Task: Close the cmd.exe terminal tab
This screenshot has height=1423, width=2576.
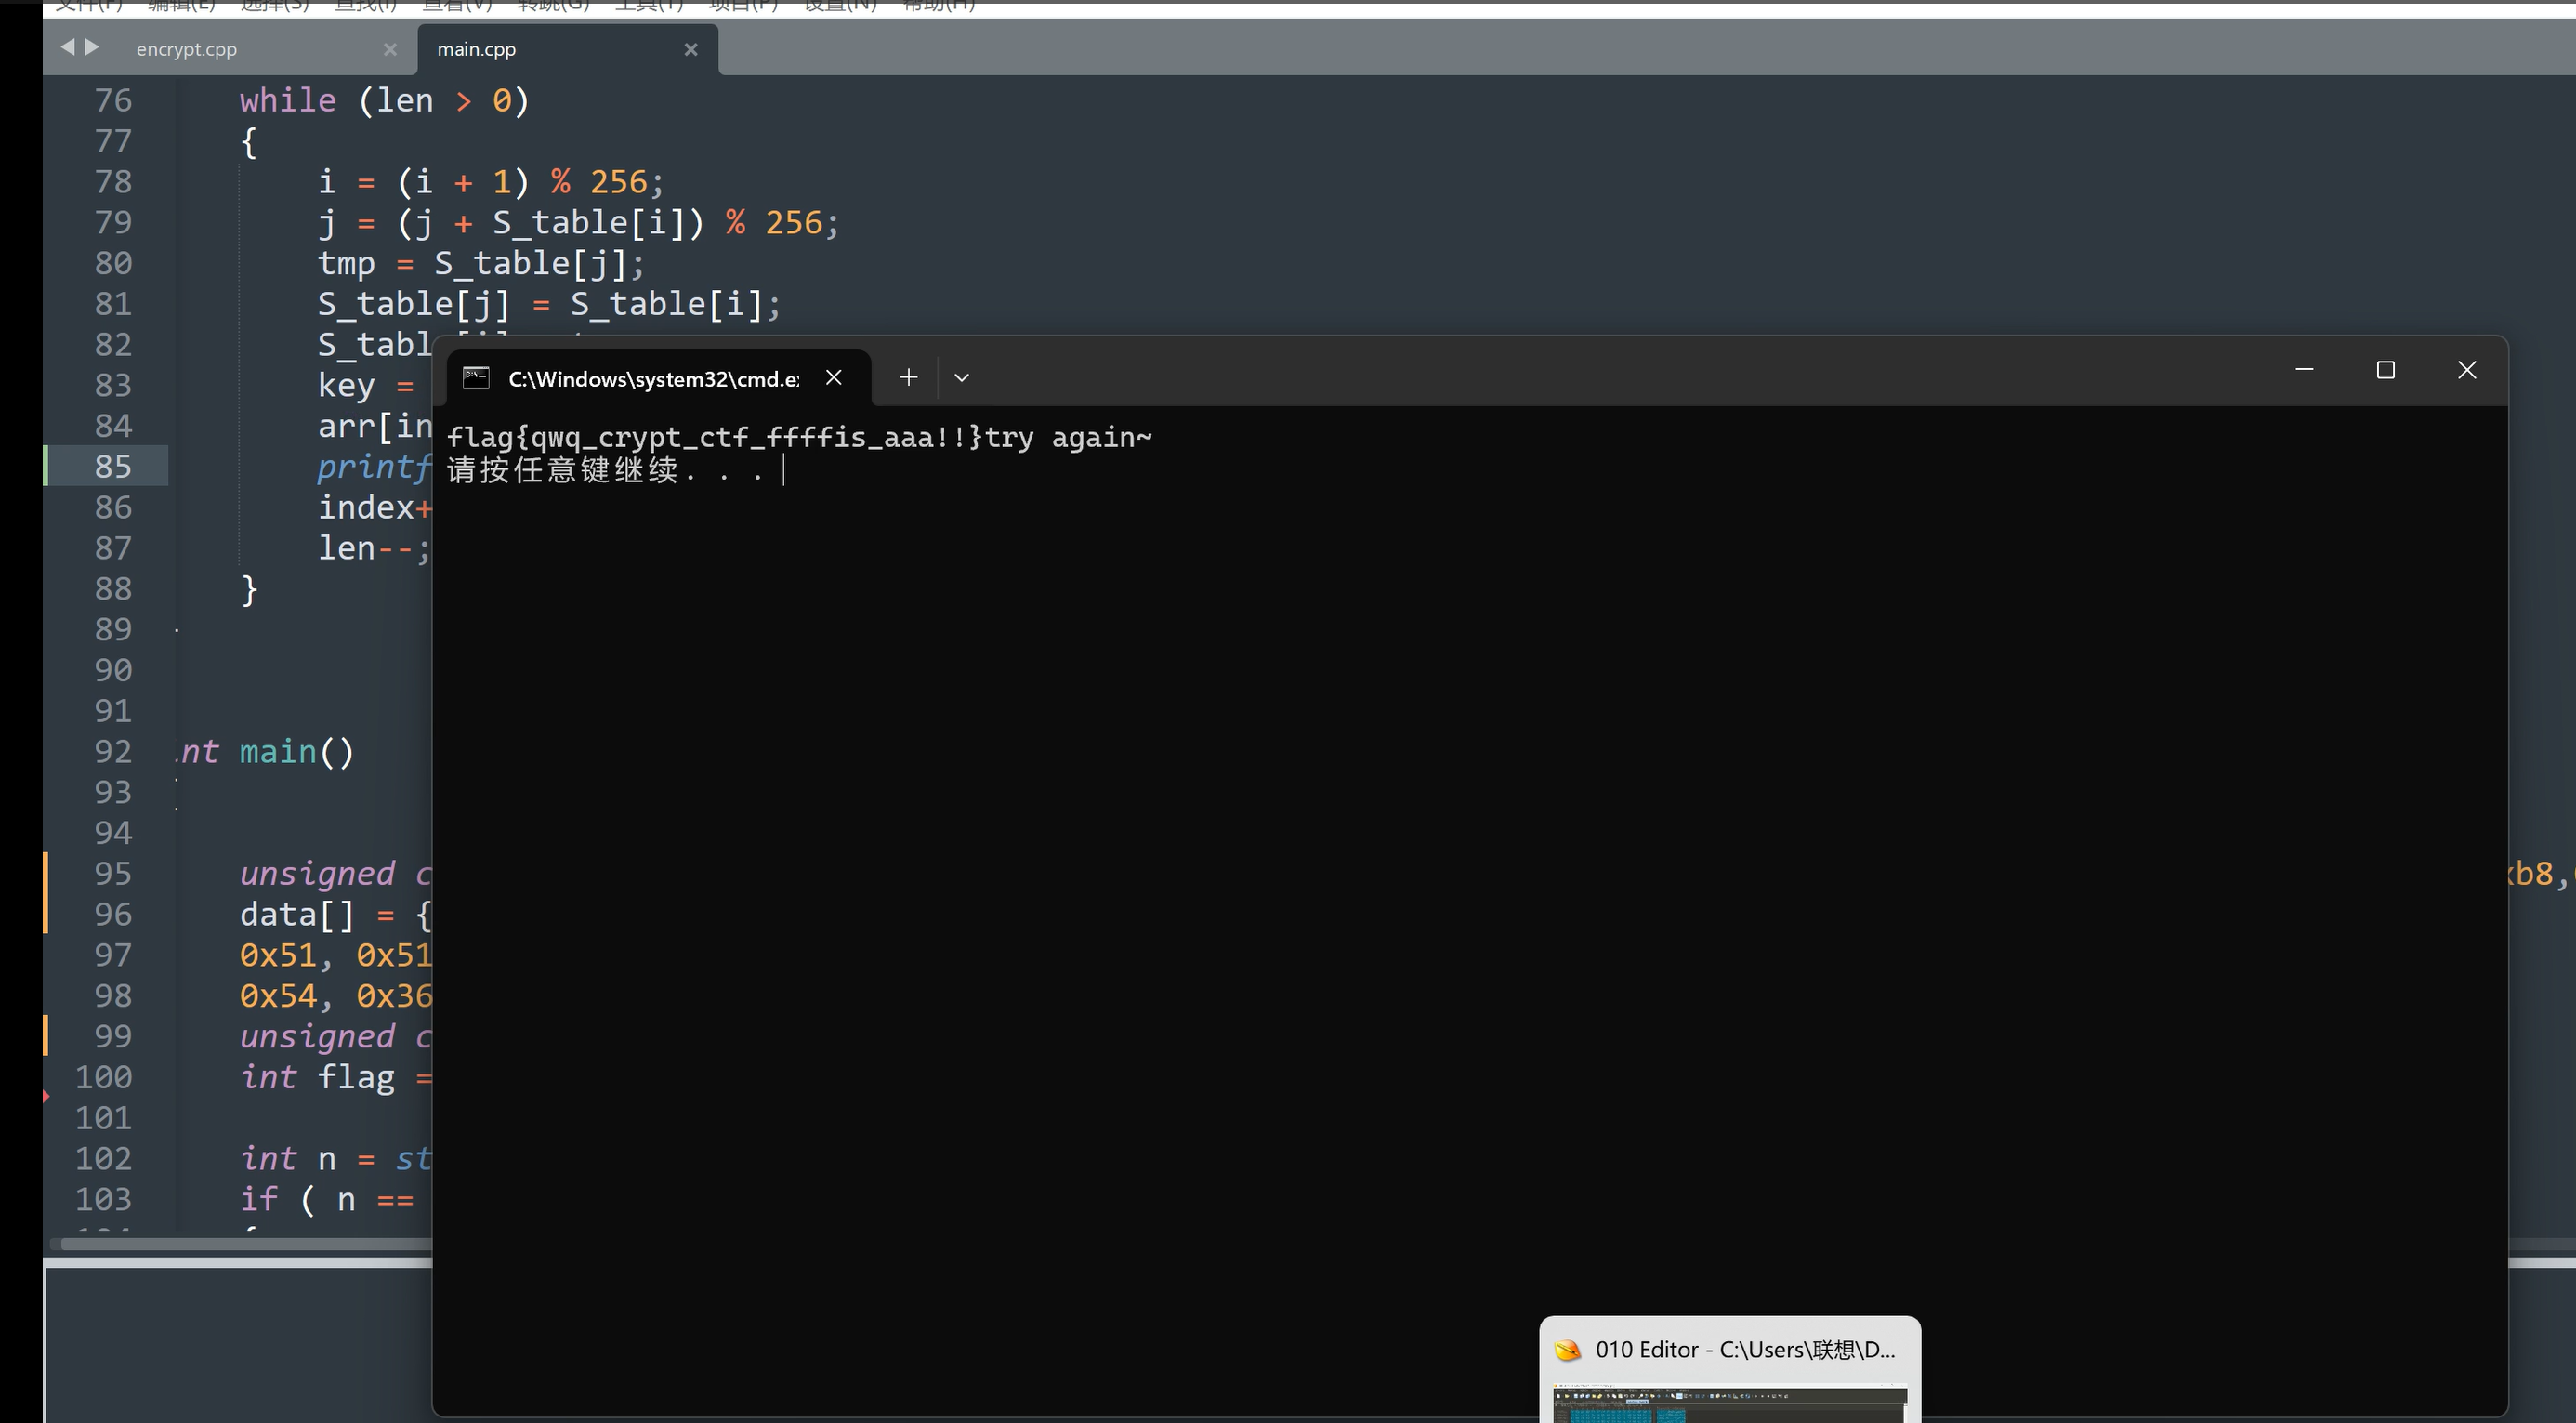Action: [833, 377]
